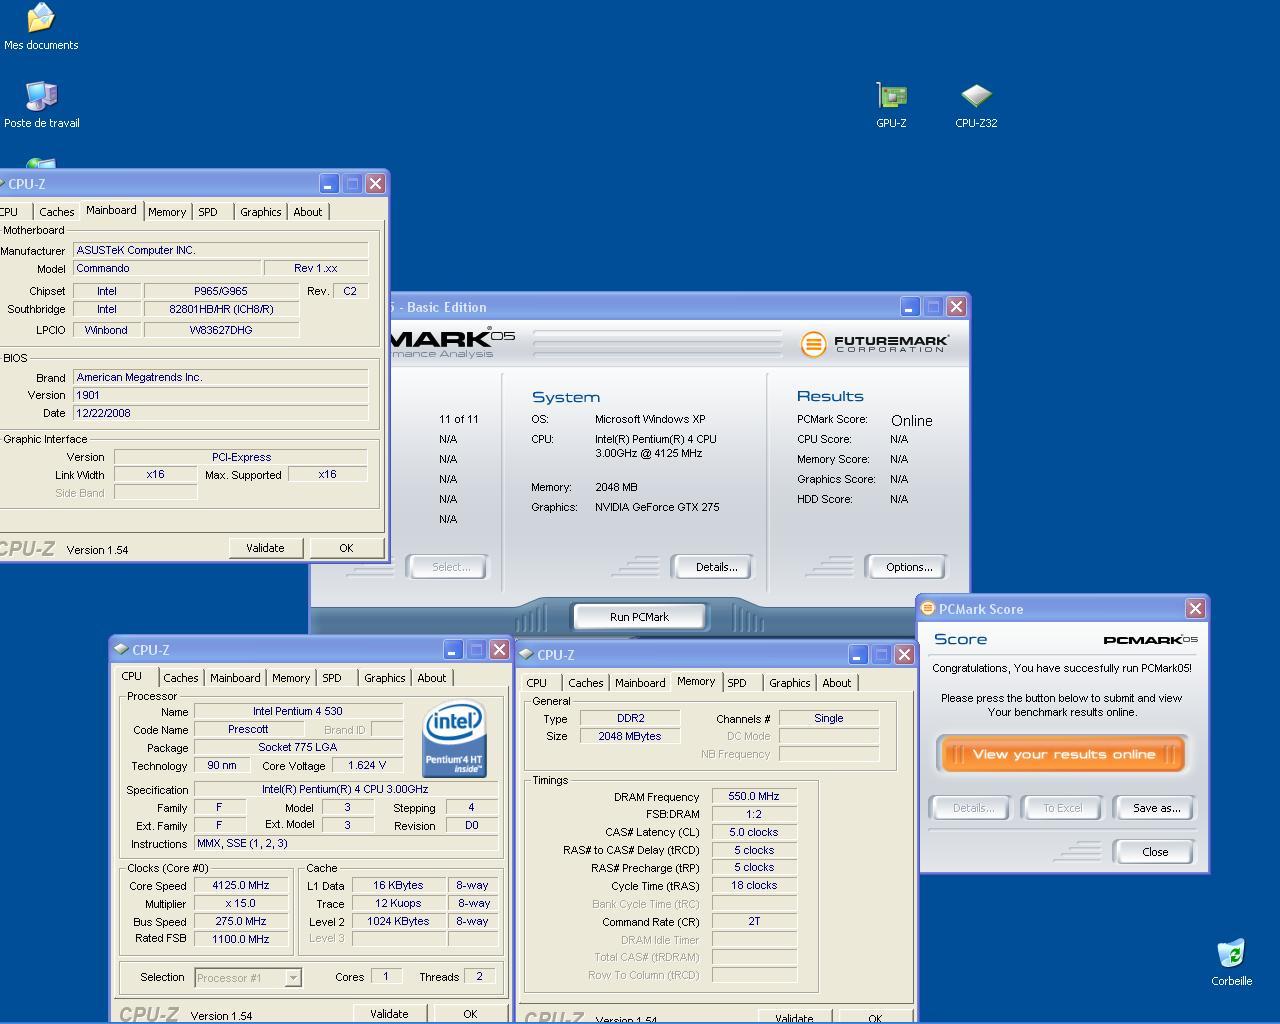Click To Excel in PCMark Score dialog
This screenshot has height=1024, width=1280.
(x=1062, y=808)
